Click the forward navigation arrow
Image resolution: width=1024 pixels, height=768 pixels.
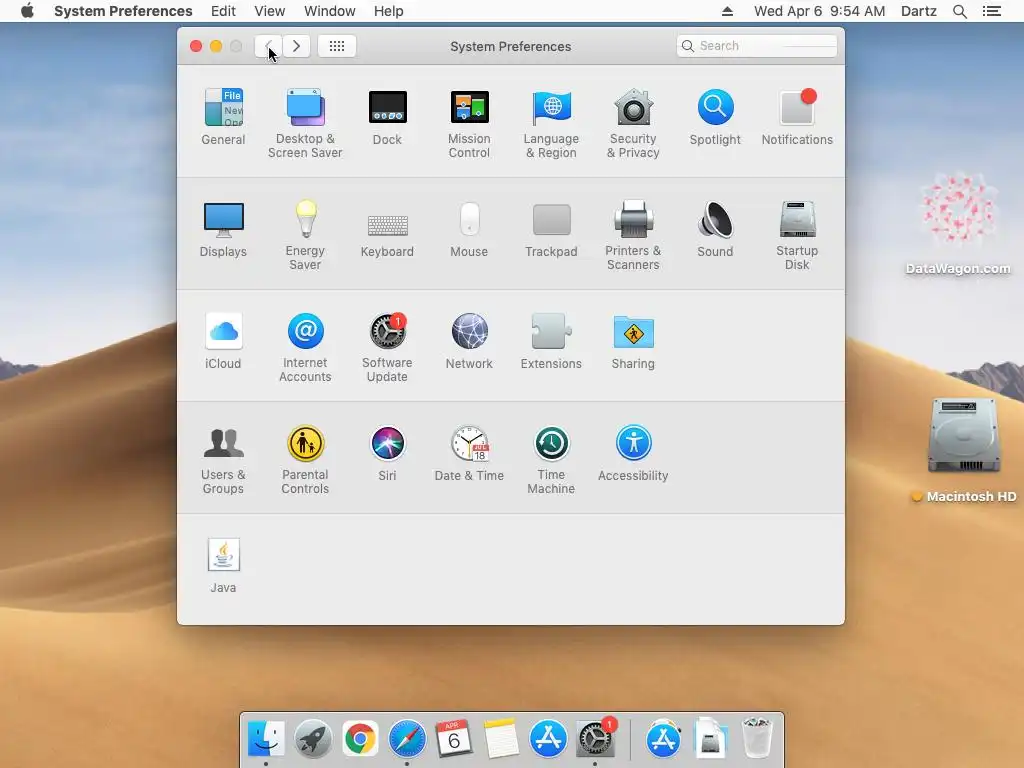296,46
